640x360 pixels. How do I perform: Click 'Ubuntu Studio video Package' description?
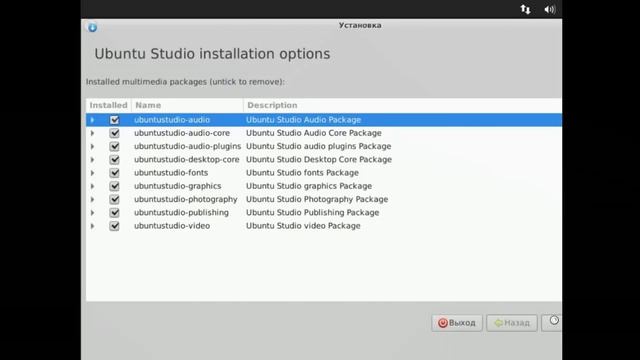coord(303,226)
